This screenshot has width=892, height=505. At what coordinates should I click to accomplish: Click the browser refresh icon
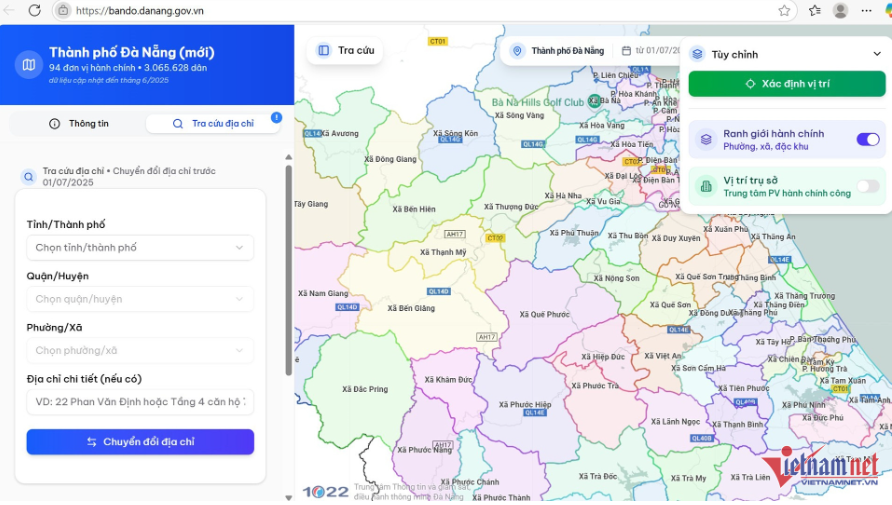pyautogui.click(x=34, y=10)
